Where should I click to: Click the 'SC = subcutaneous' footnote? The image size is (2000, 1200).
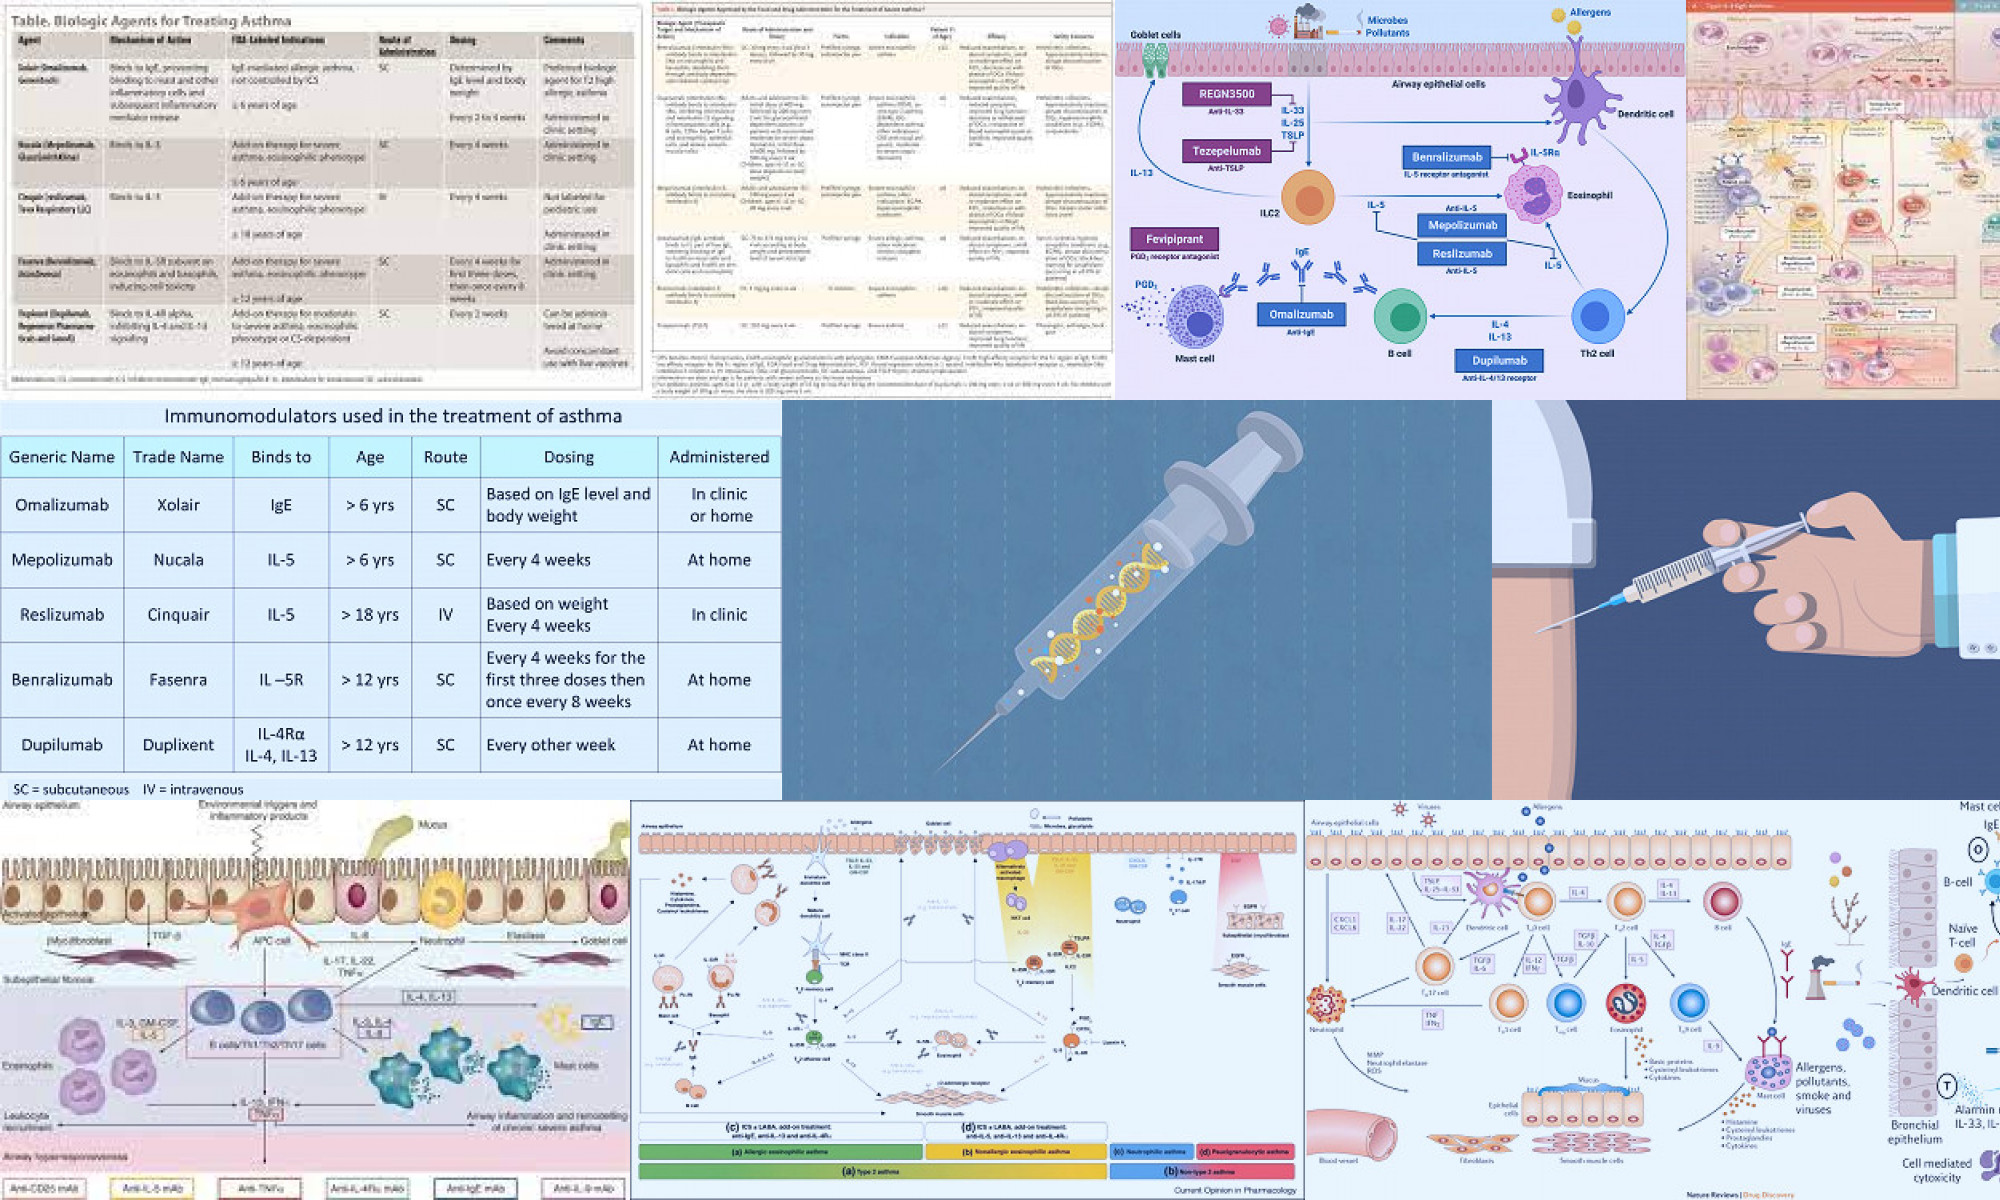(71, 790)
